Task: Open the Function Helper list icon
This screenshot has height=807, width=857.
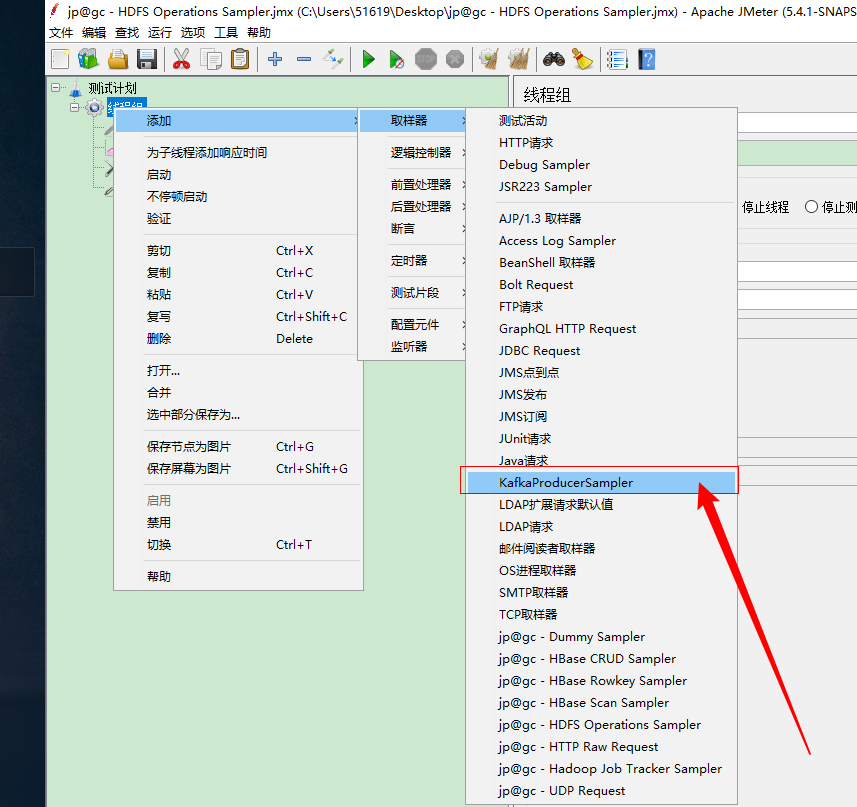Action: (617, 59)
